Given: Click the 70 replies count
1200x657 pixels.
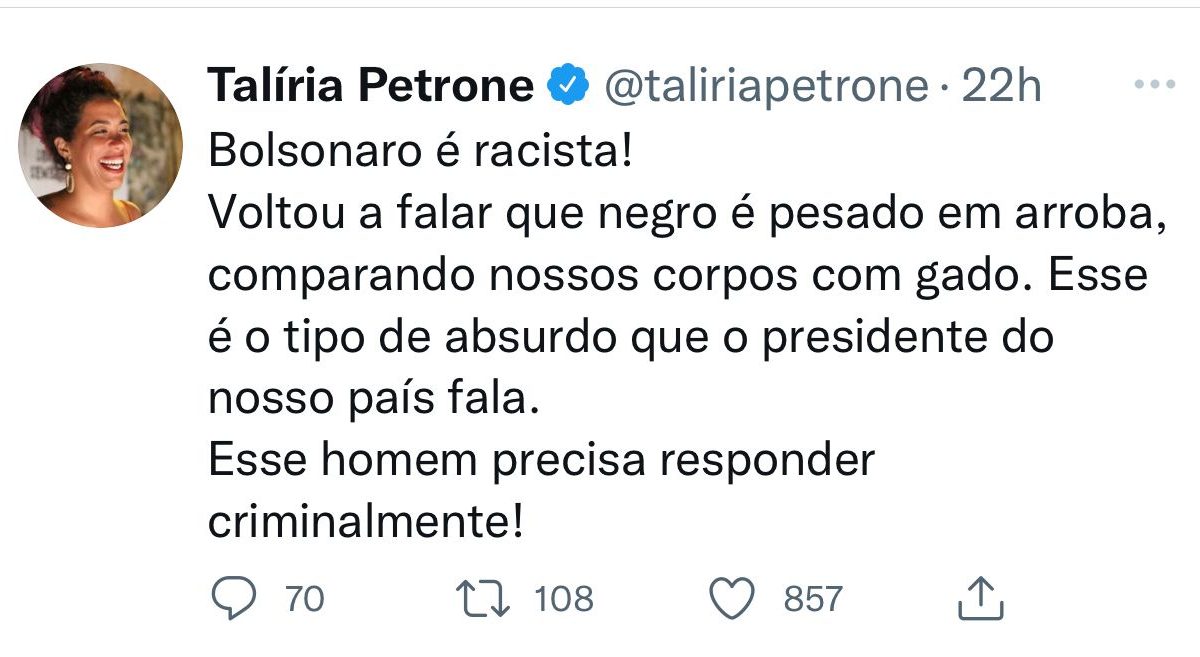Looking at the screenshot, I should 304,599.
